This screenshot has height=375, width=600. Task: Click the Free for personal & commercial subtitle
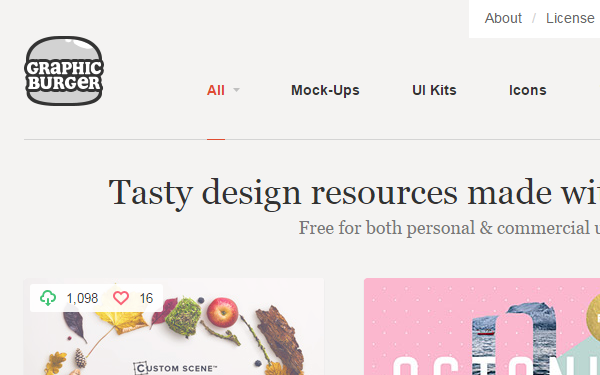pos(449,228)
